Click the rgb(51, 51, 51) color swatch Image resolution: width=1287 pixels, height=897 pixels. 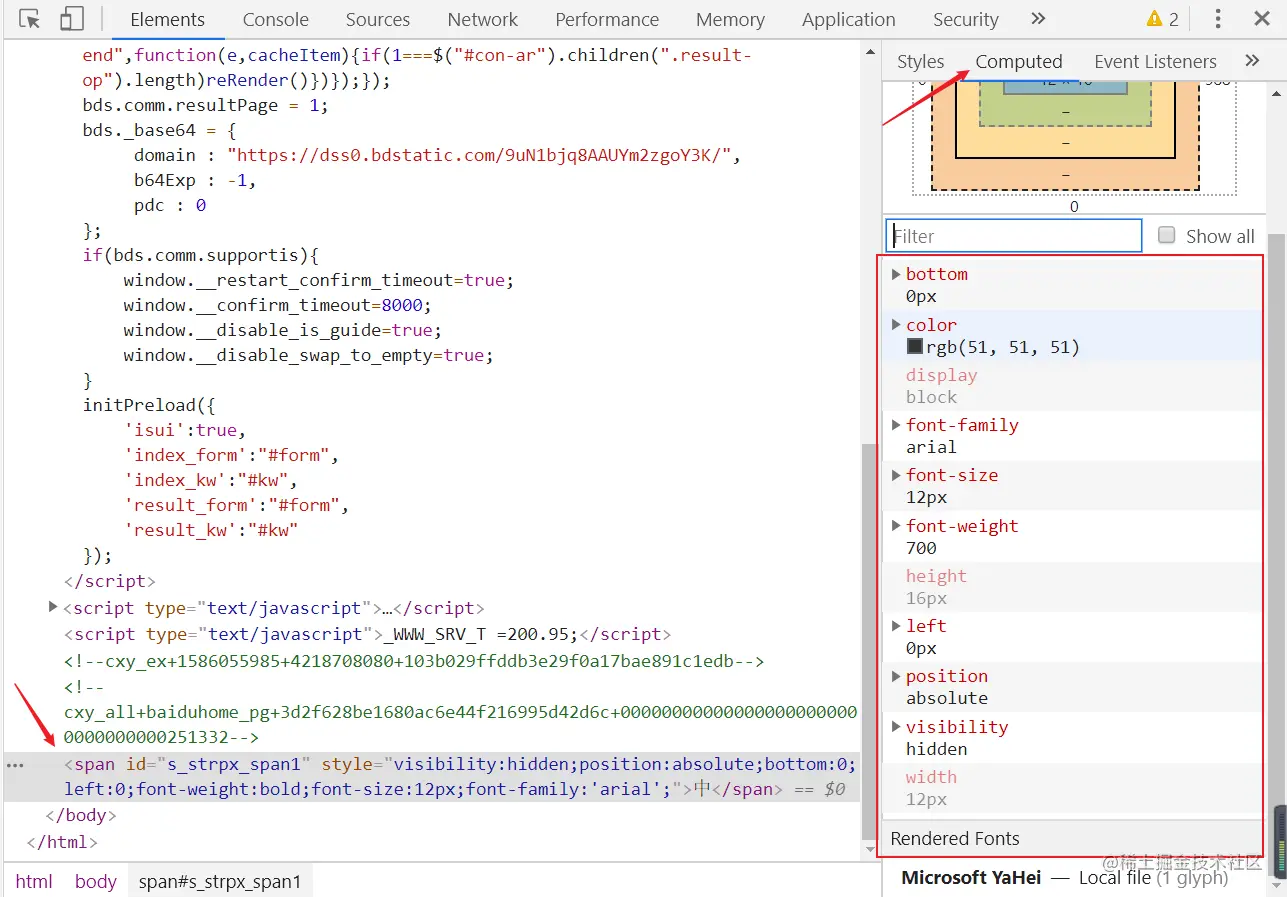coord(914,347)
